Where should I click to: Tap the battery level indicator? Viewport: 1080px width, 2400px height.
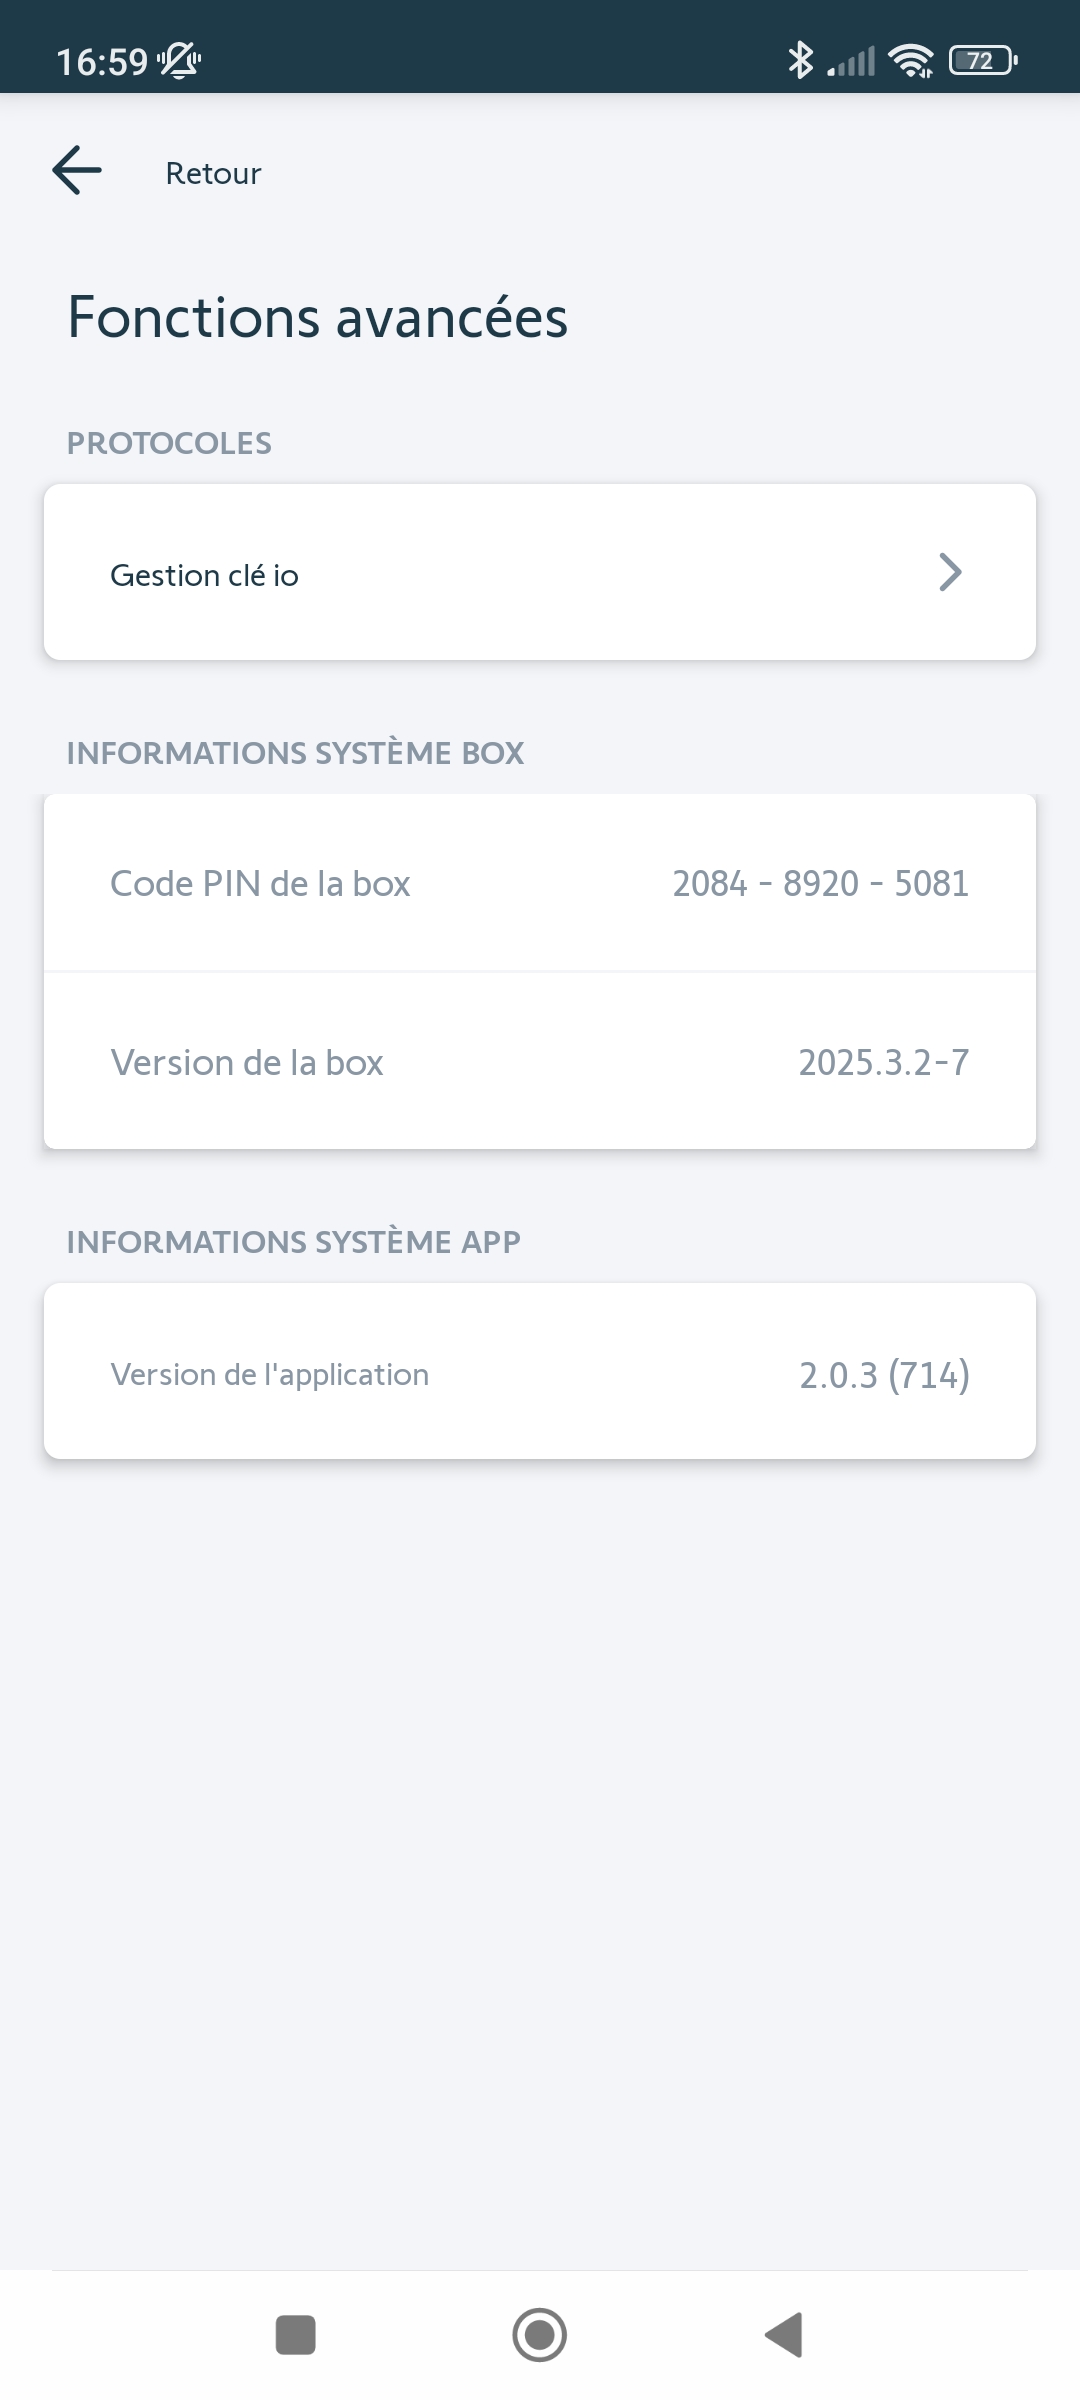984,61
